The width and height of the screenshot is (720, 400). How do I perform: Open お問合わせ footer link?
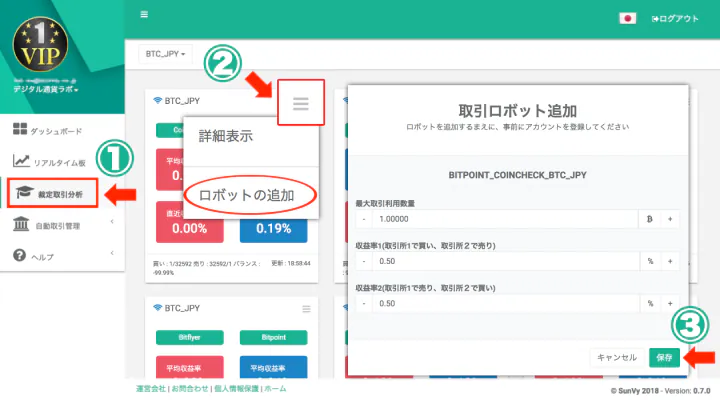pyautogui.click(x=190, y=389)
